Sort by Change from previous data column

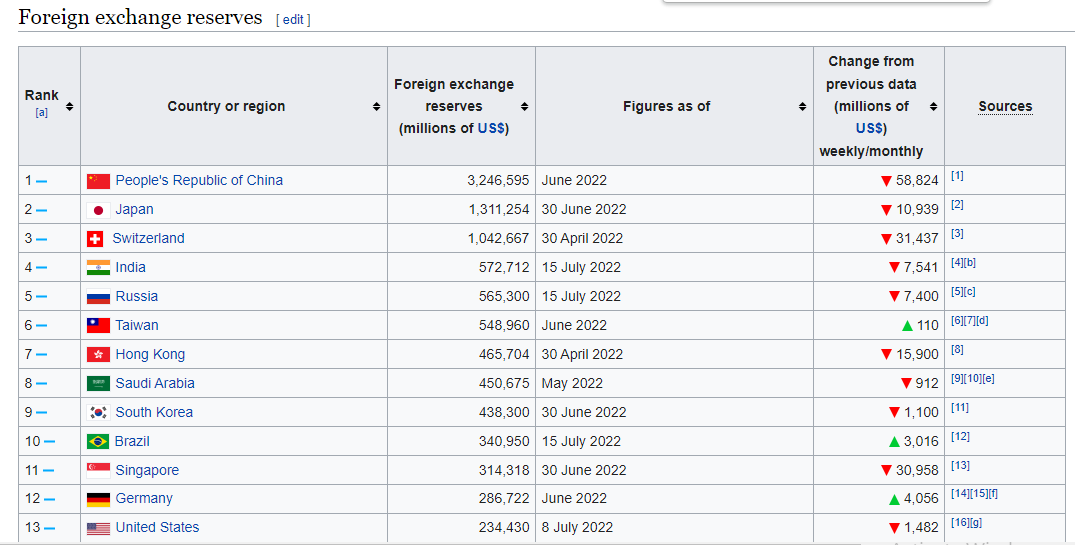pyautogui.click(x=933, y=107)
